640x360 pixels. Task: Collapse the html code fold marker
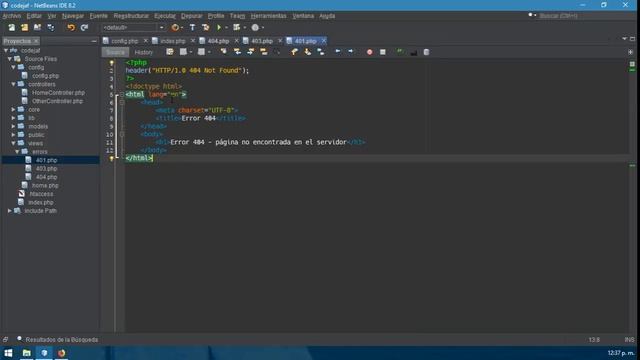coord(122,94)
